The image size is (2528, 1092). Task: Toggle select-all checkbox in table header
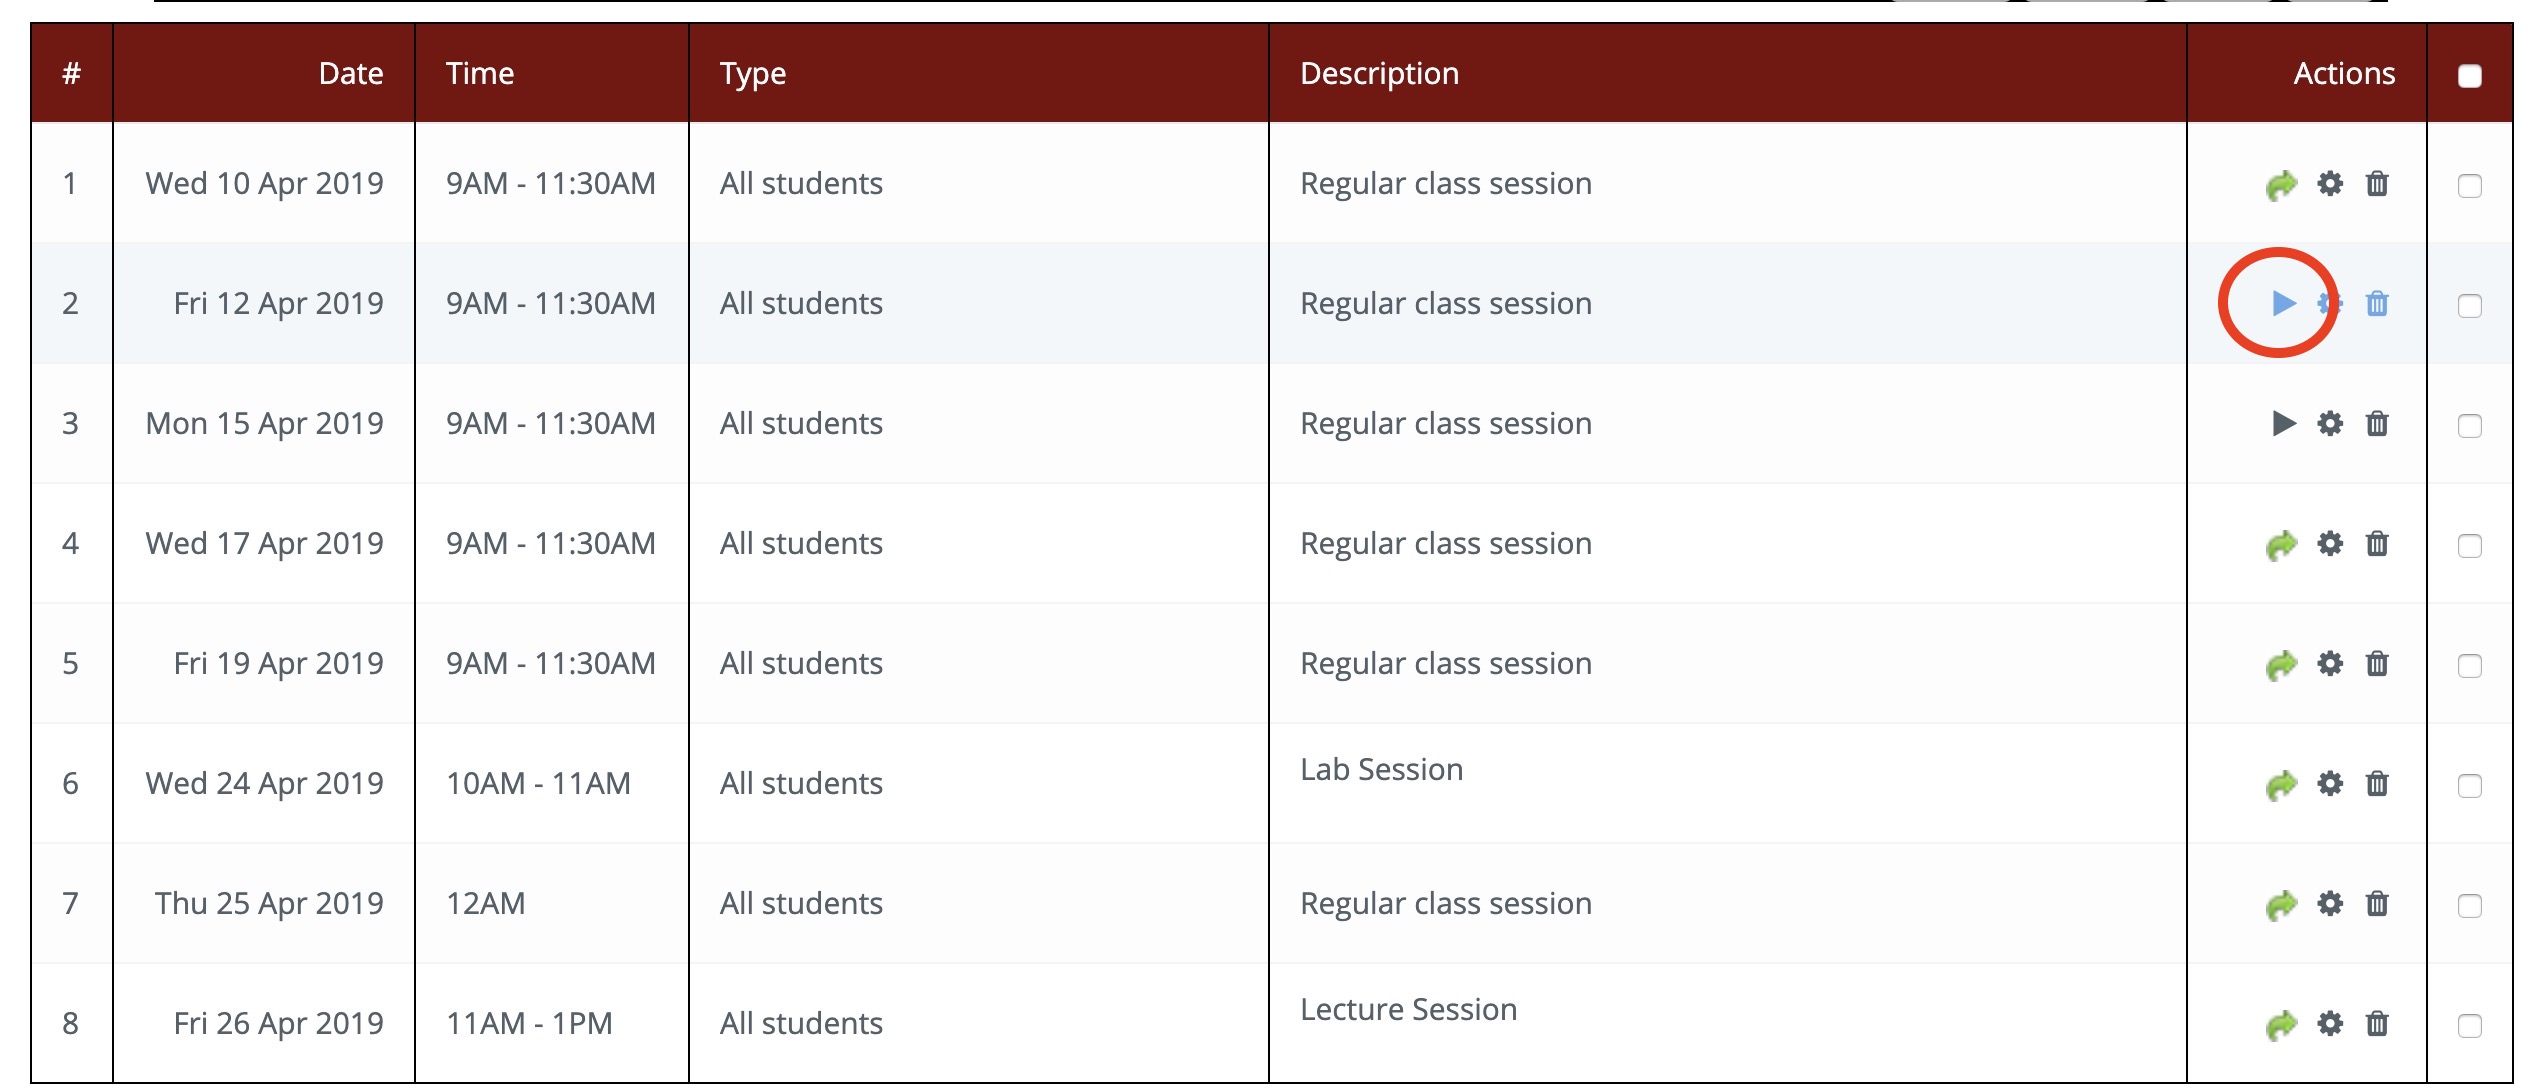click(x=2469, y=76)
